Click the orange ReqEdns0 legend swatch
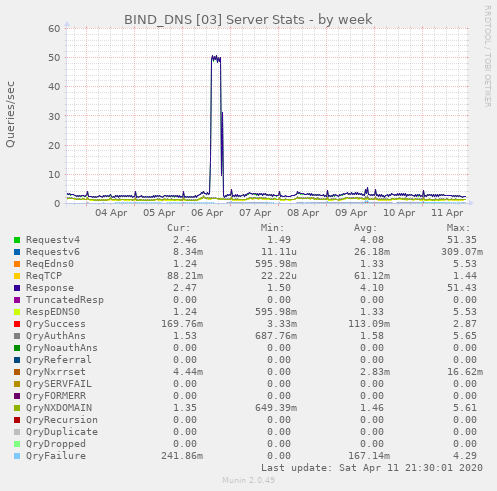Image resolution: width=497 pixels, height=491 pixels. 17,264
